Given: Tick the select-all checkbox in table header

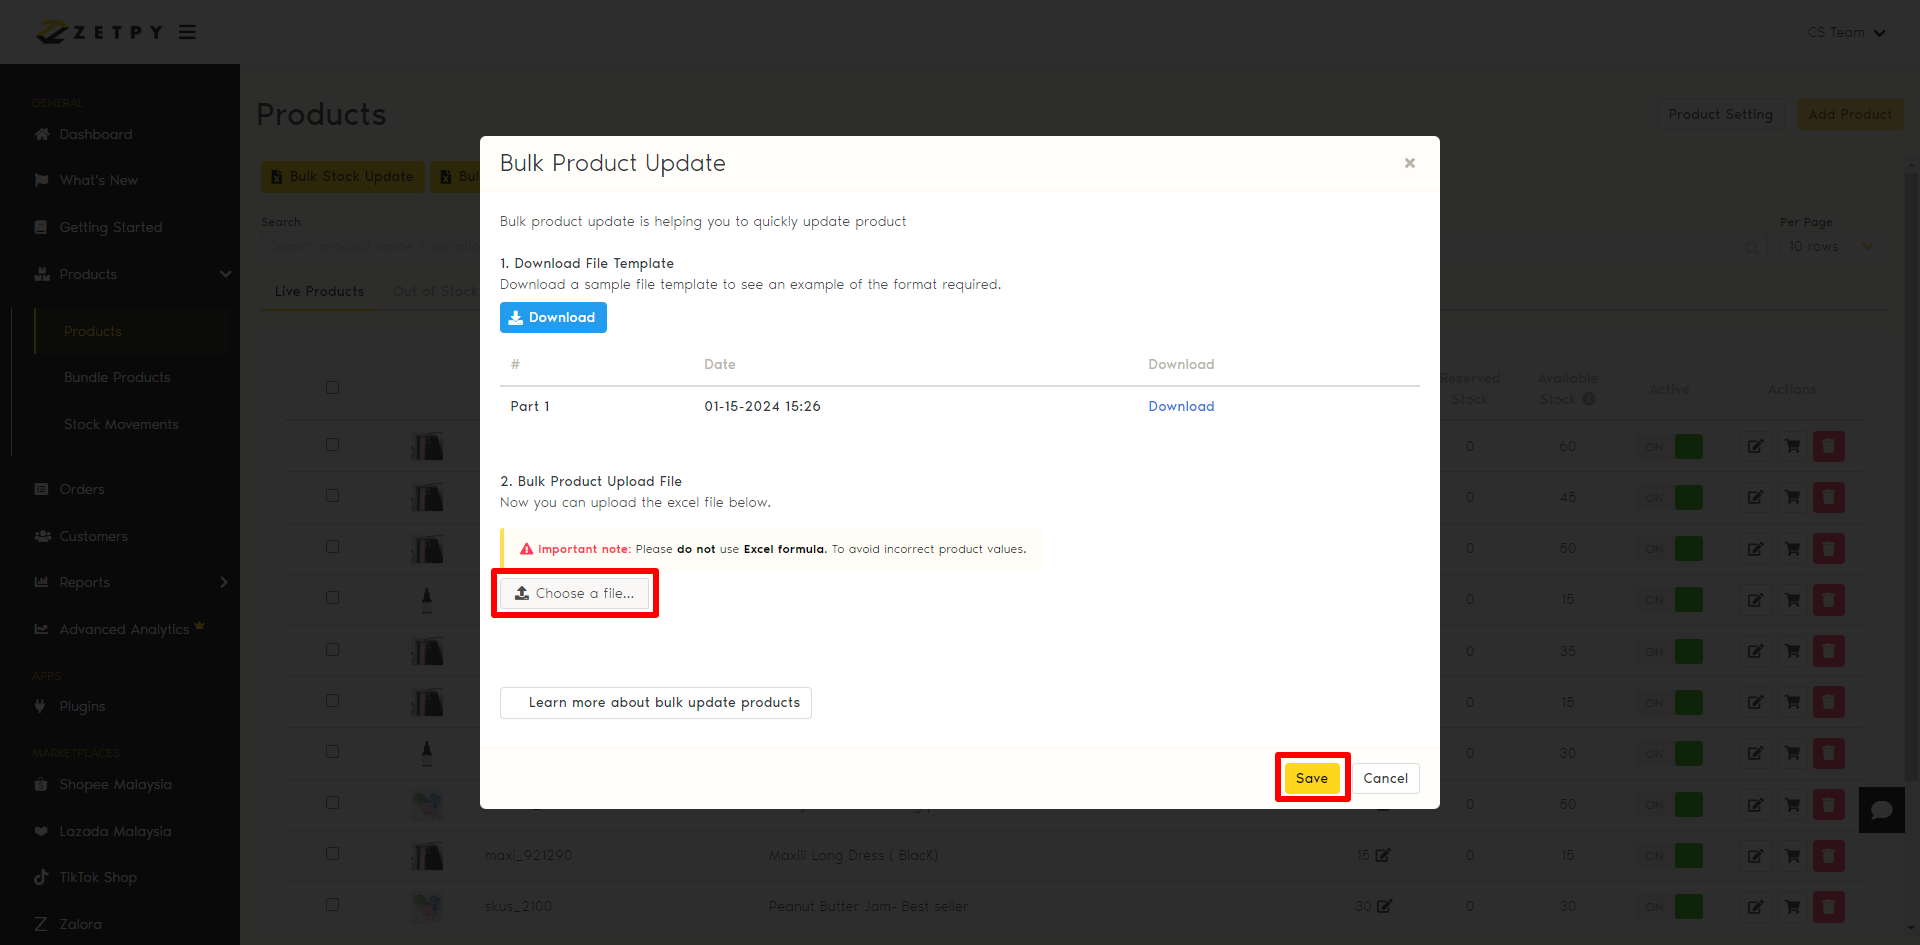Looking at the screenshot, I should tap(332, 387).
